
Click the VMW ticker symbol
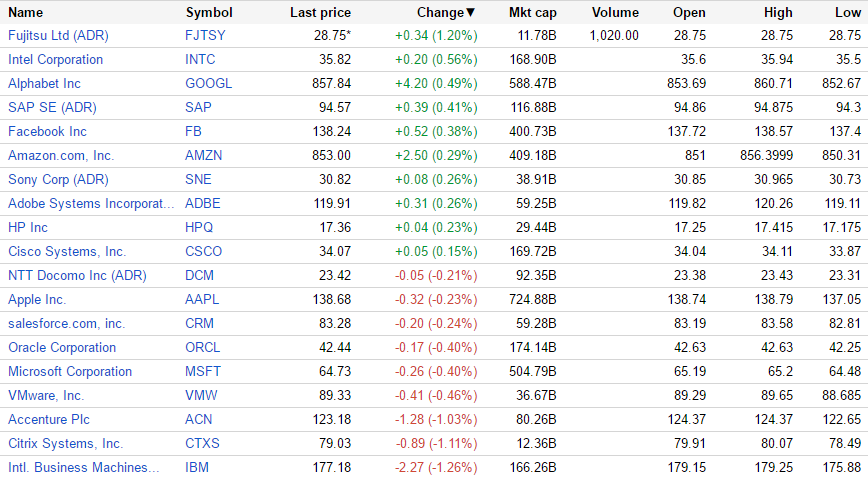click(x=202, y=395)
